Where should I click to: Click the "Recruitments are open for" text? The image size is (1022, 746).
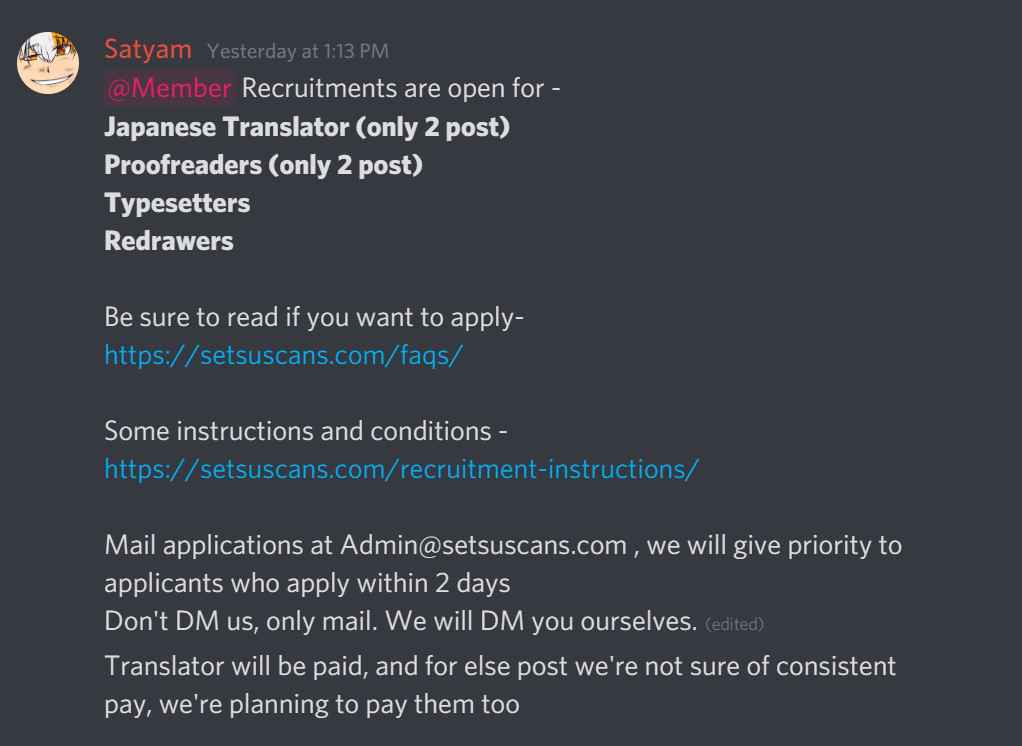tap(401, 88)
